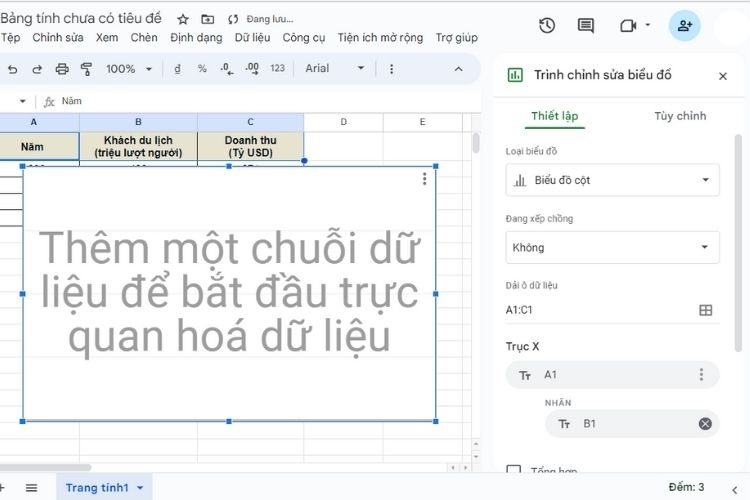Toggle the Tổng hợp checkbox

pyautogui.click(x=514, y=469)
